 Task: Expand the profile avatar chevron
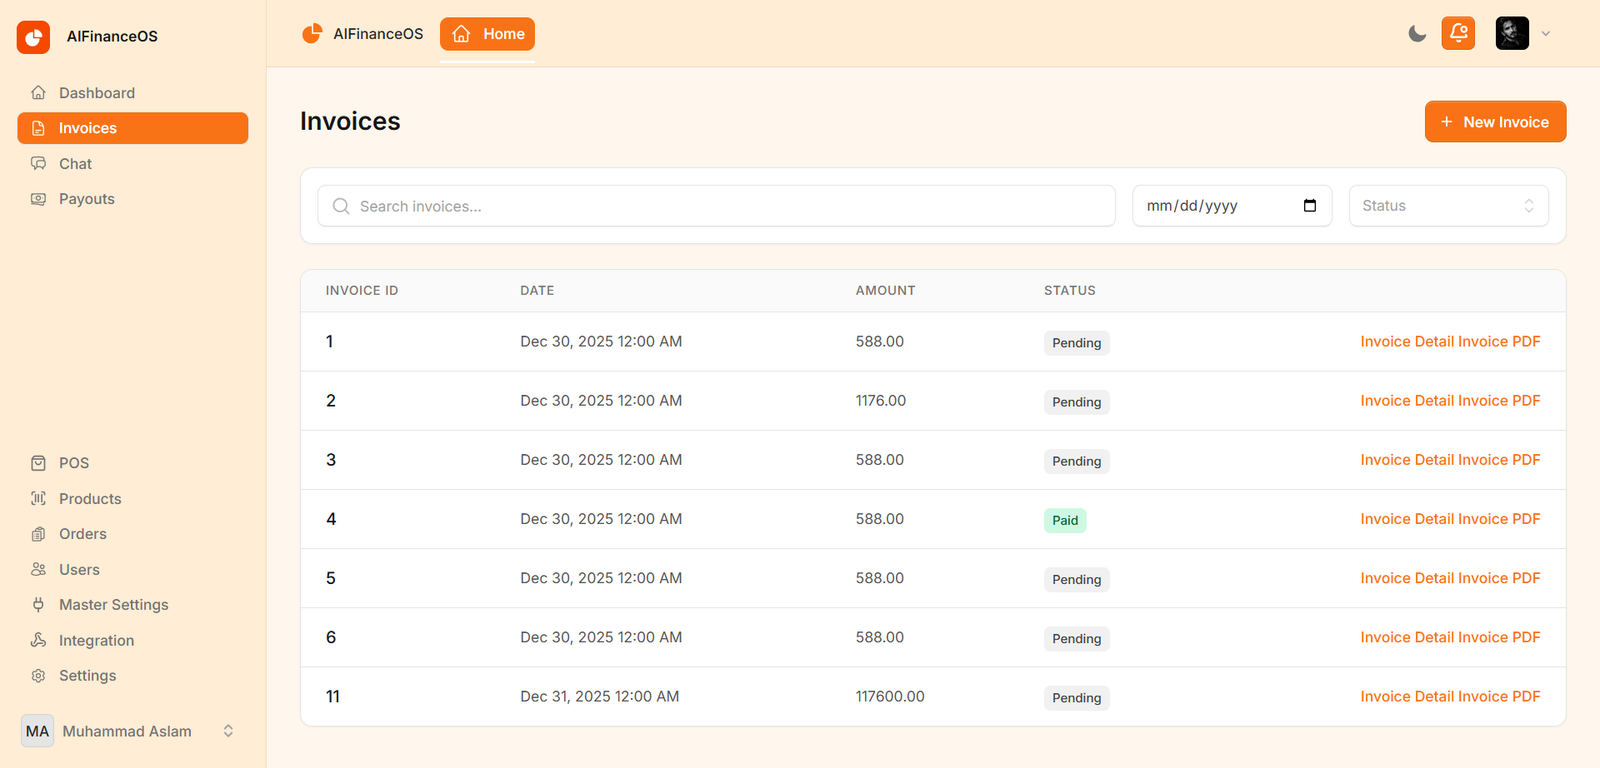[x=1546, y=34]
